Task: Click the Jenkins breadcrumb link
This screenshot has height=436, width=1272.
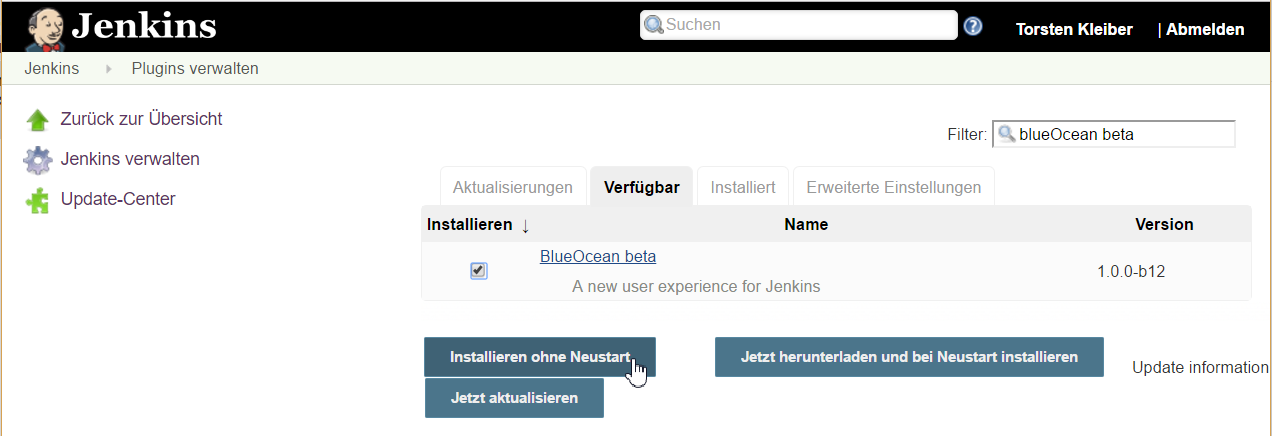Action: point(51,69)
